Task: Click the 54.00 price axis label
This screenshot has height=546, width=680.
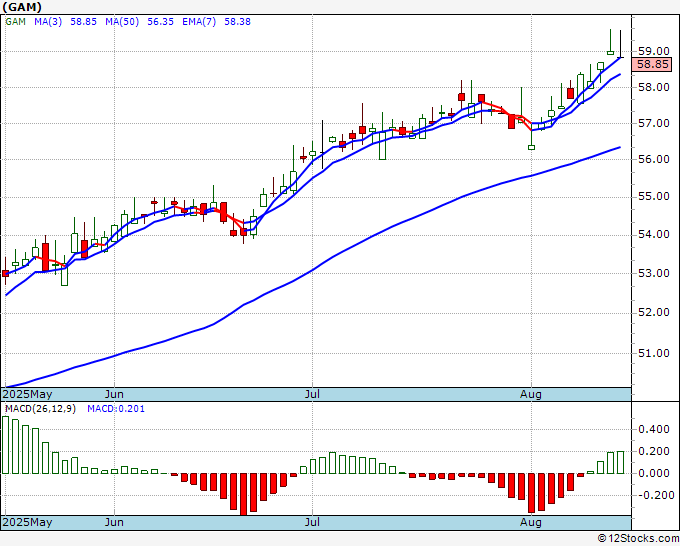Action: pyautogui.click(x=654, y=234)
